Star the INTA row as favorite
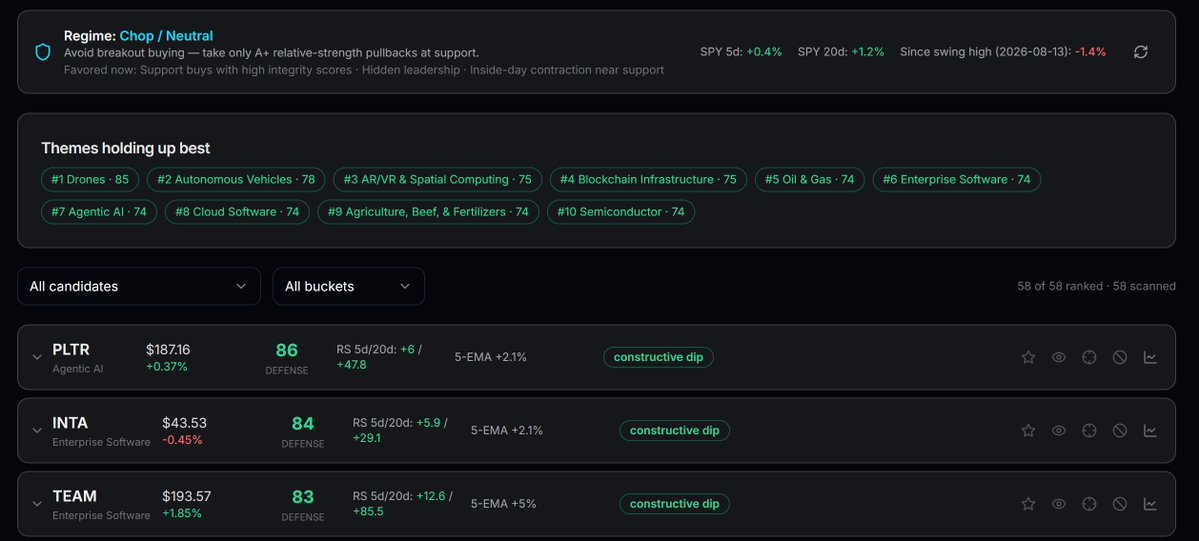Screen dimensions: 1199x541 coord(1028,431)
